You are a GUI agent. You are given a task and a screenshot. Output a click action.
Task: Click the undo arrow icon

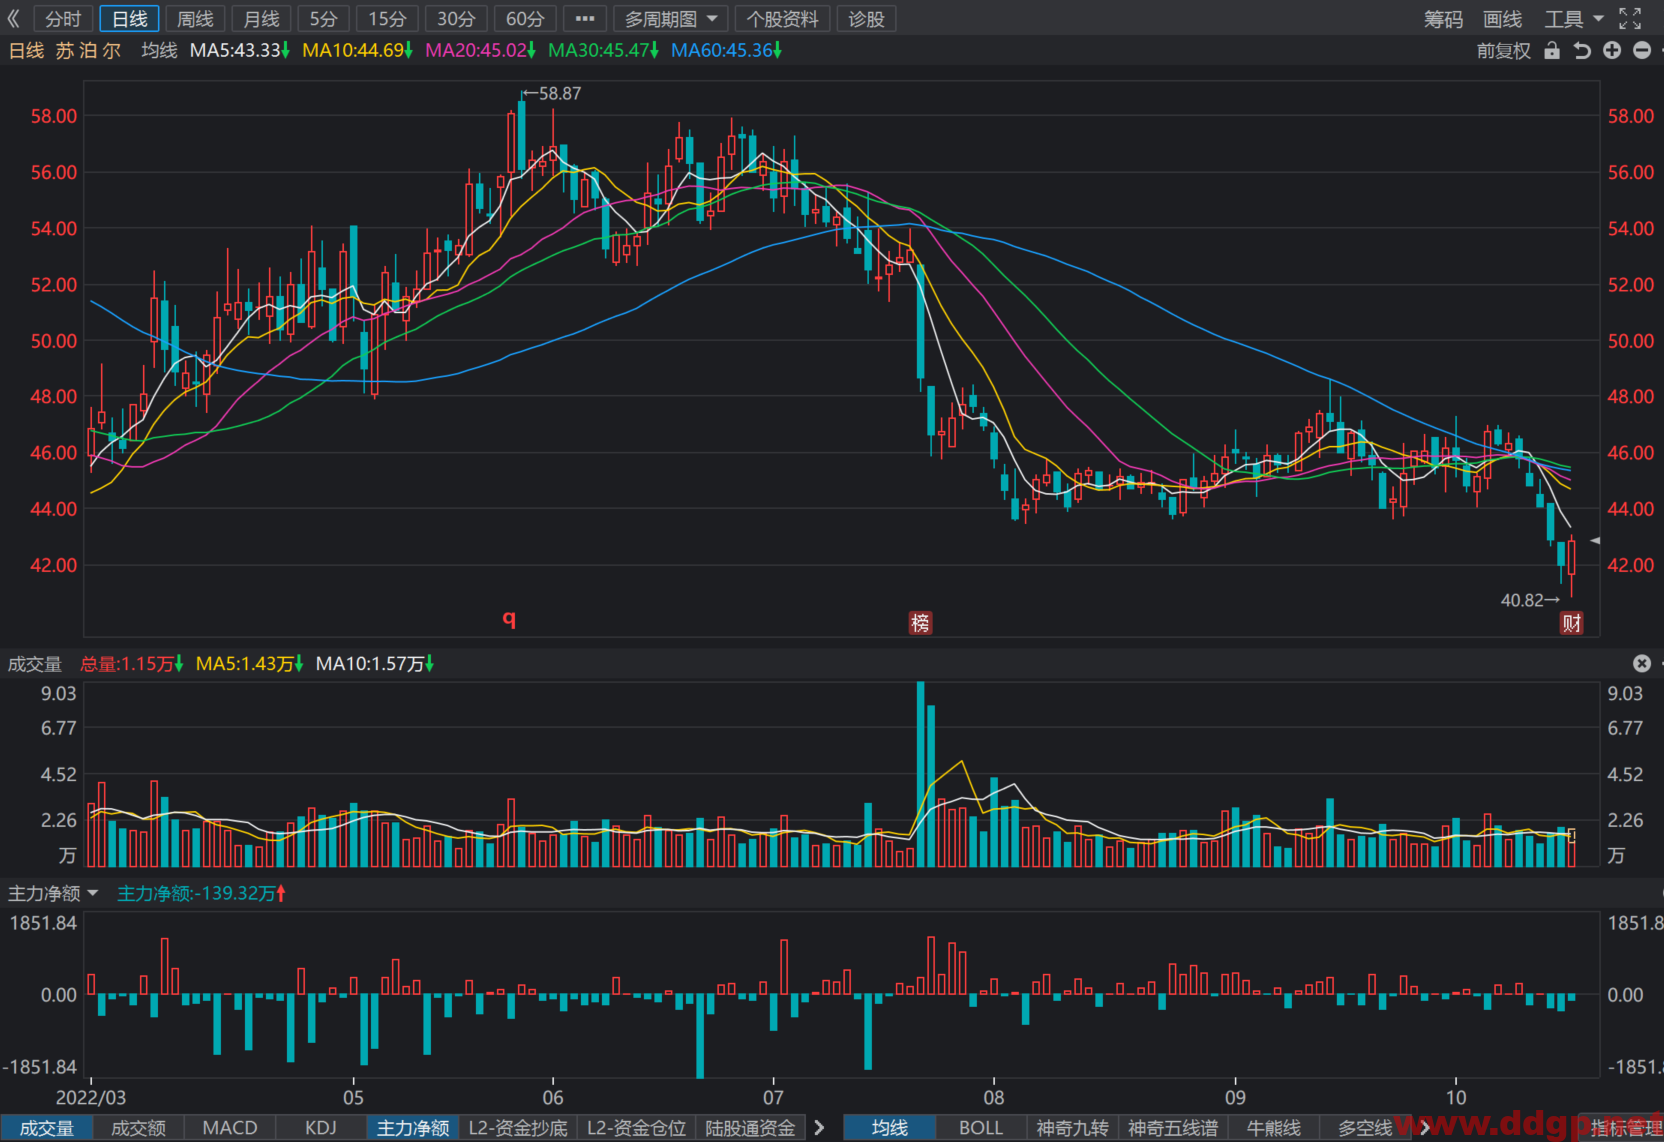pyautogui.click(x=1582, y=50)
